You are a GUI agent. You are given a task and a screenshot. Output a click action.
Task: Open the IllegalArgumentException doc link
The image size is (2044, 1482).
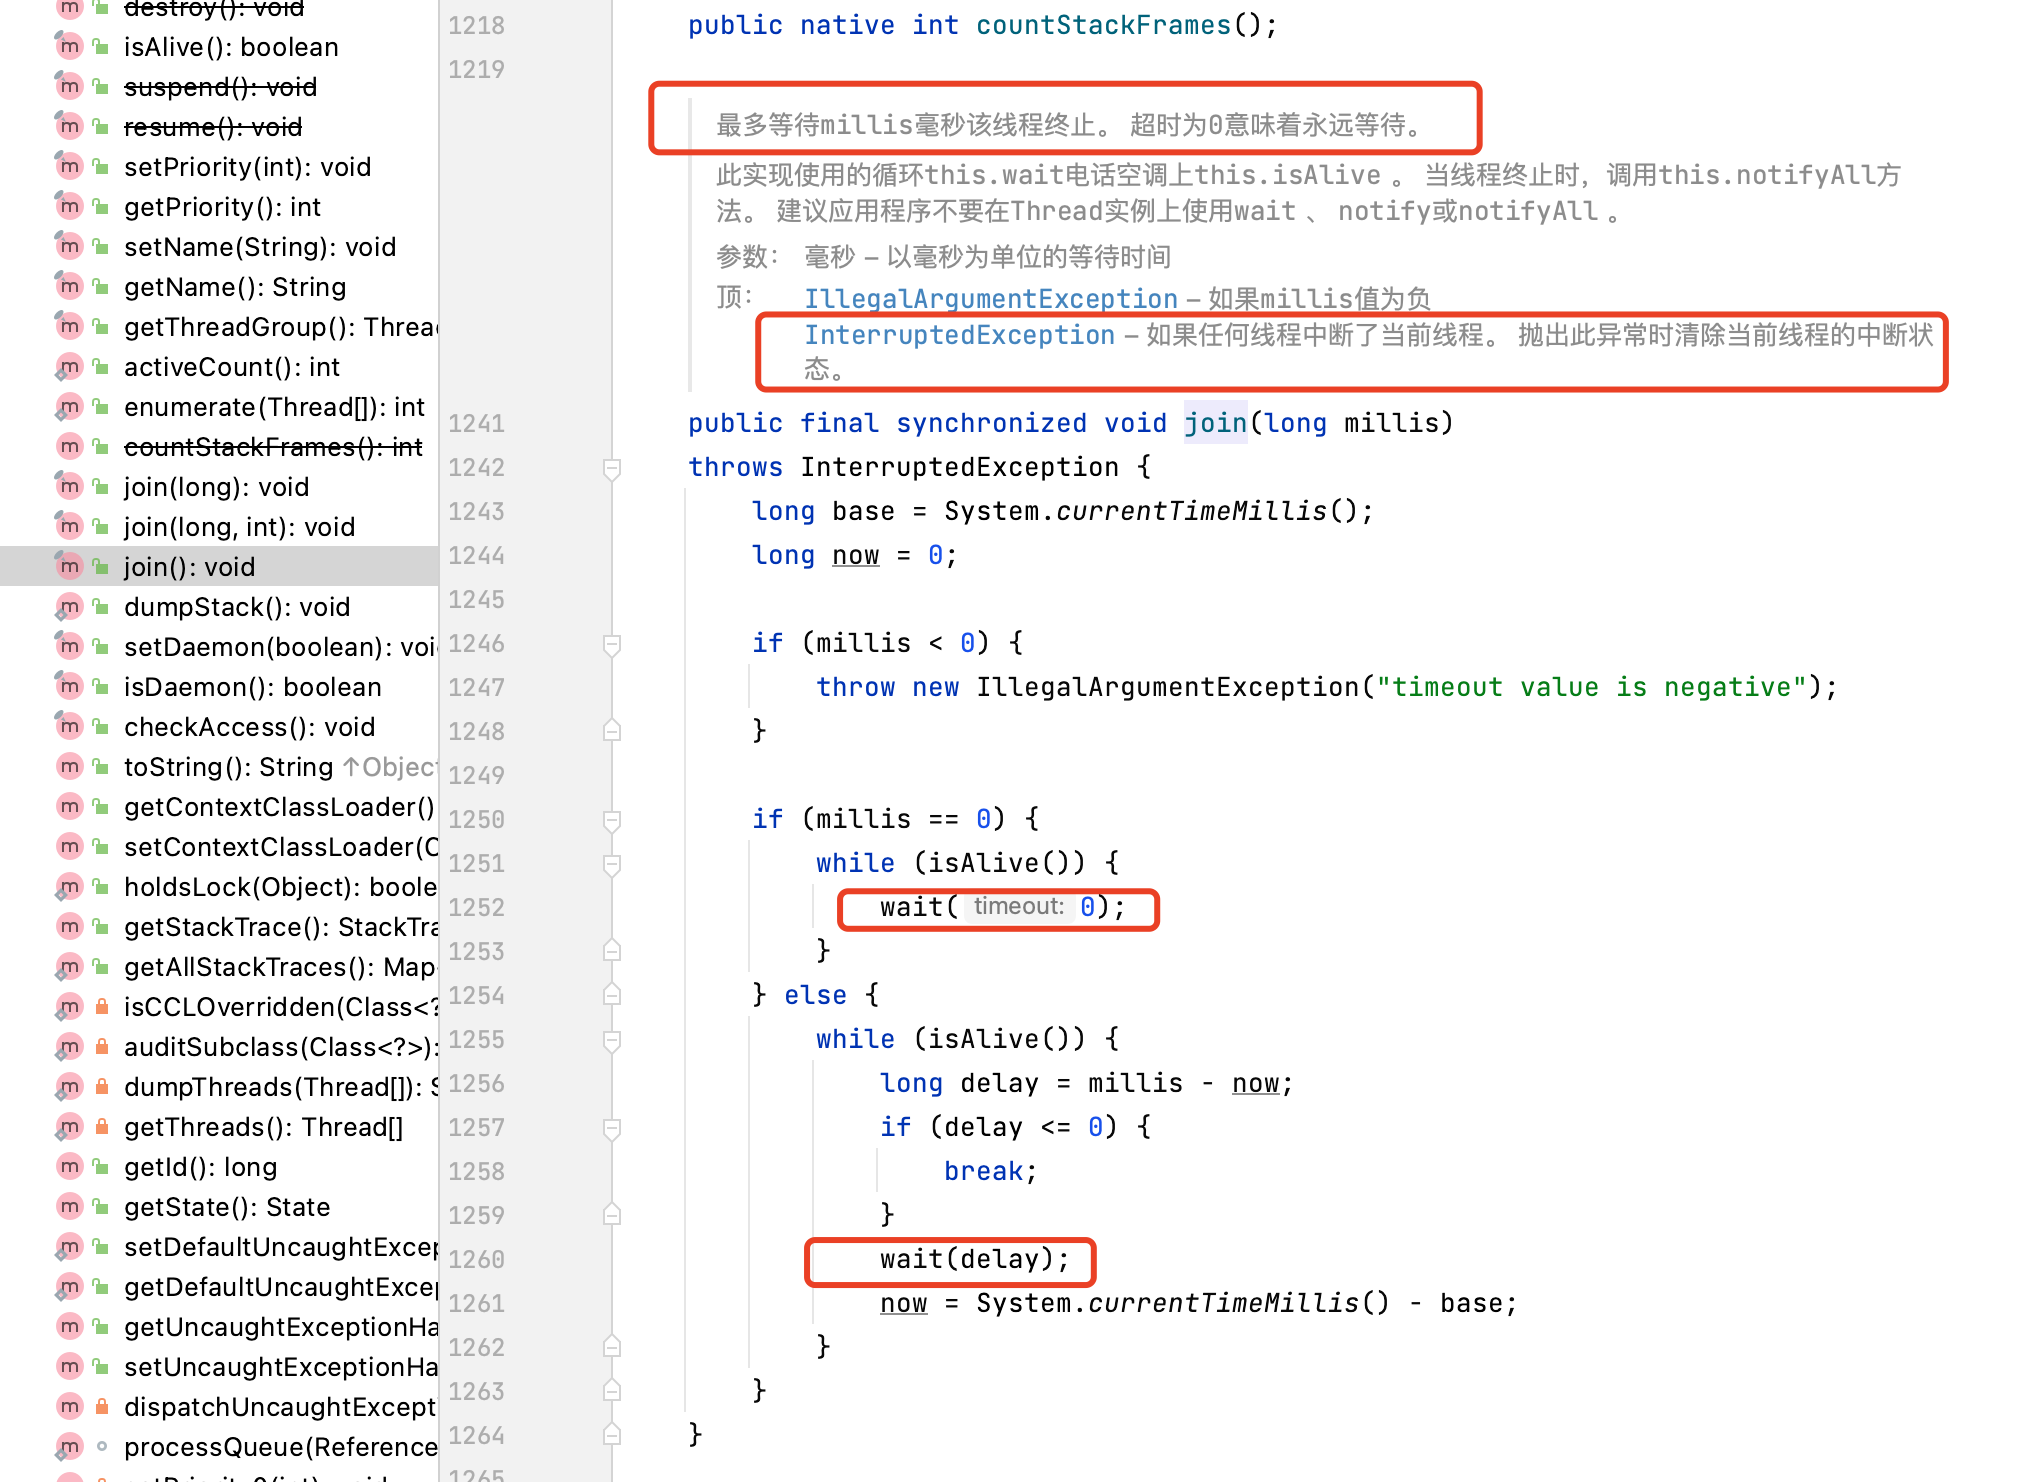tap(990, 299)
